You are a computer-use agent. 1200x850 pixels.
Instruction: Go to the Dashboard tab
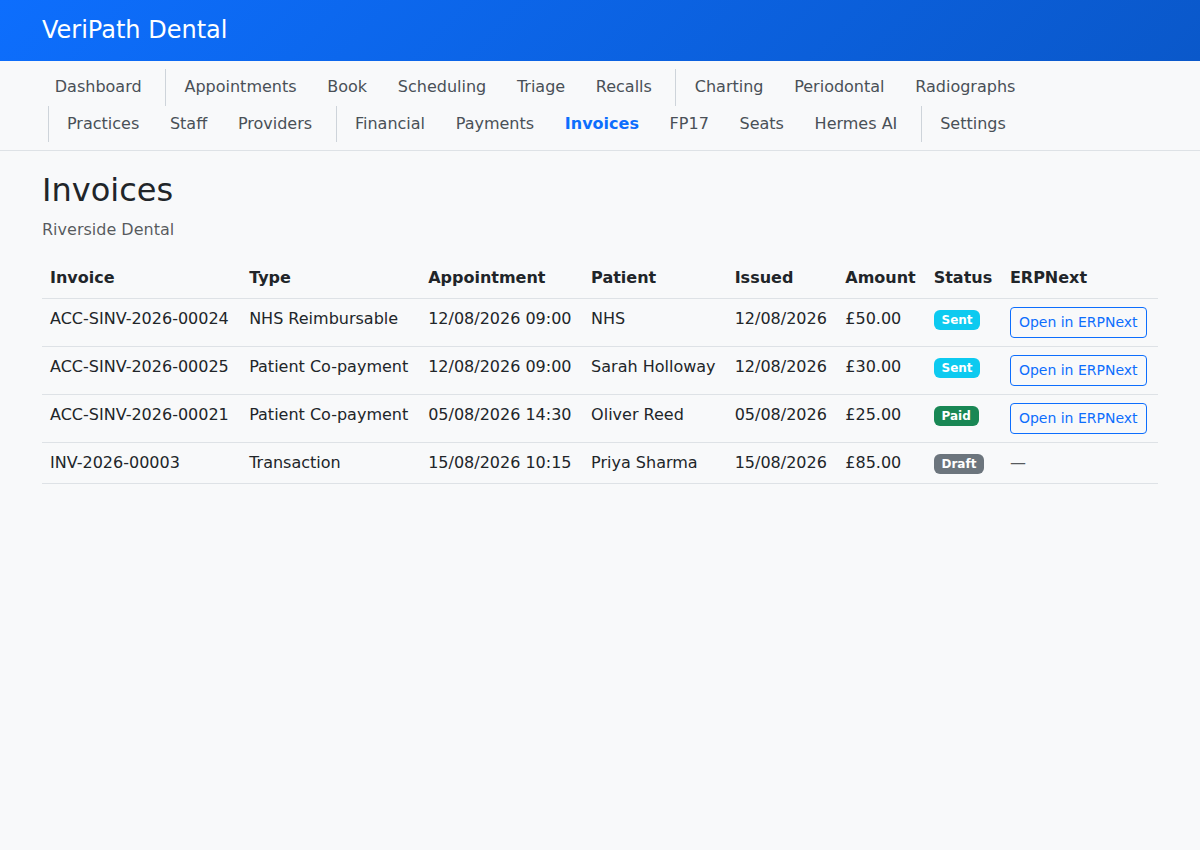(98, 87)
